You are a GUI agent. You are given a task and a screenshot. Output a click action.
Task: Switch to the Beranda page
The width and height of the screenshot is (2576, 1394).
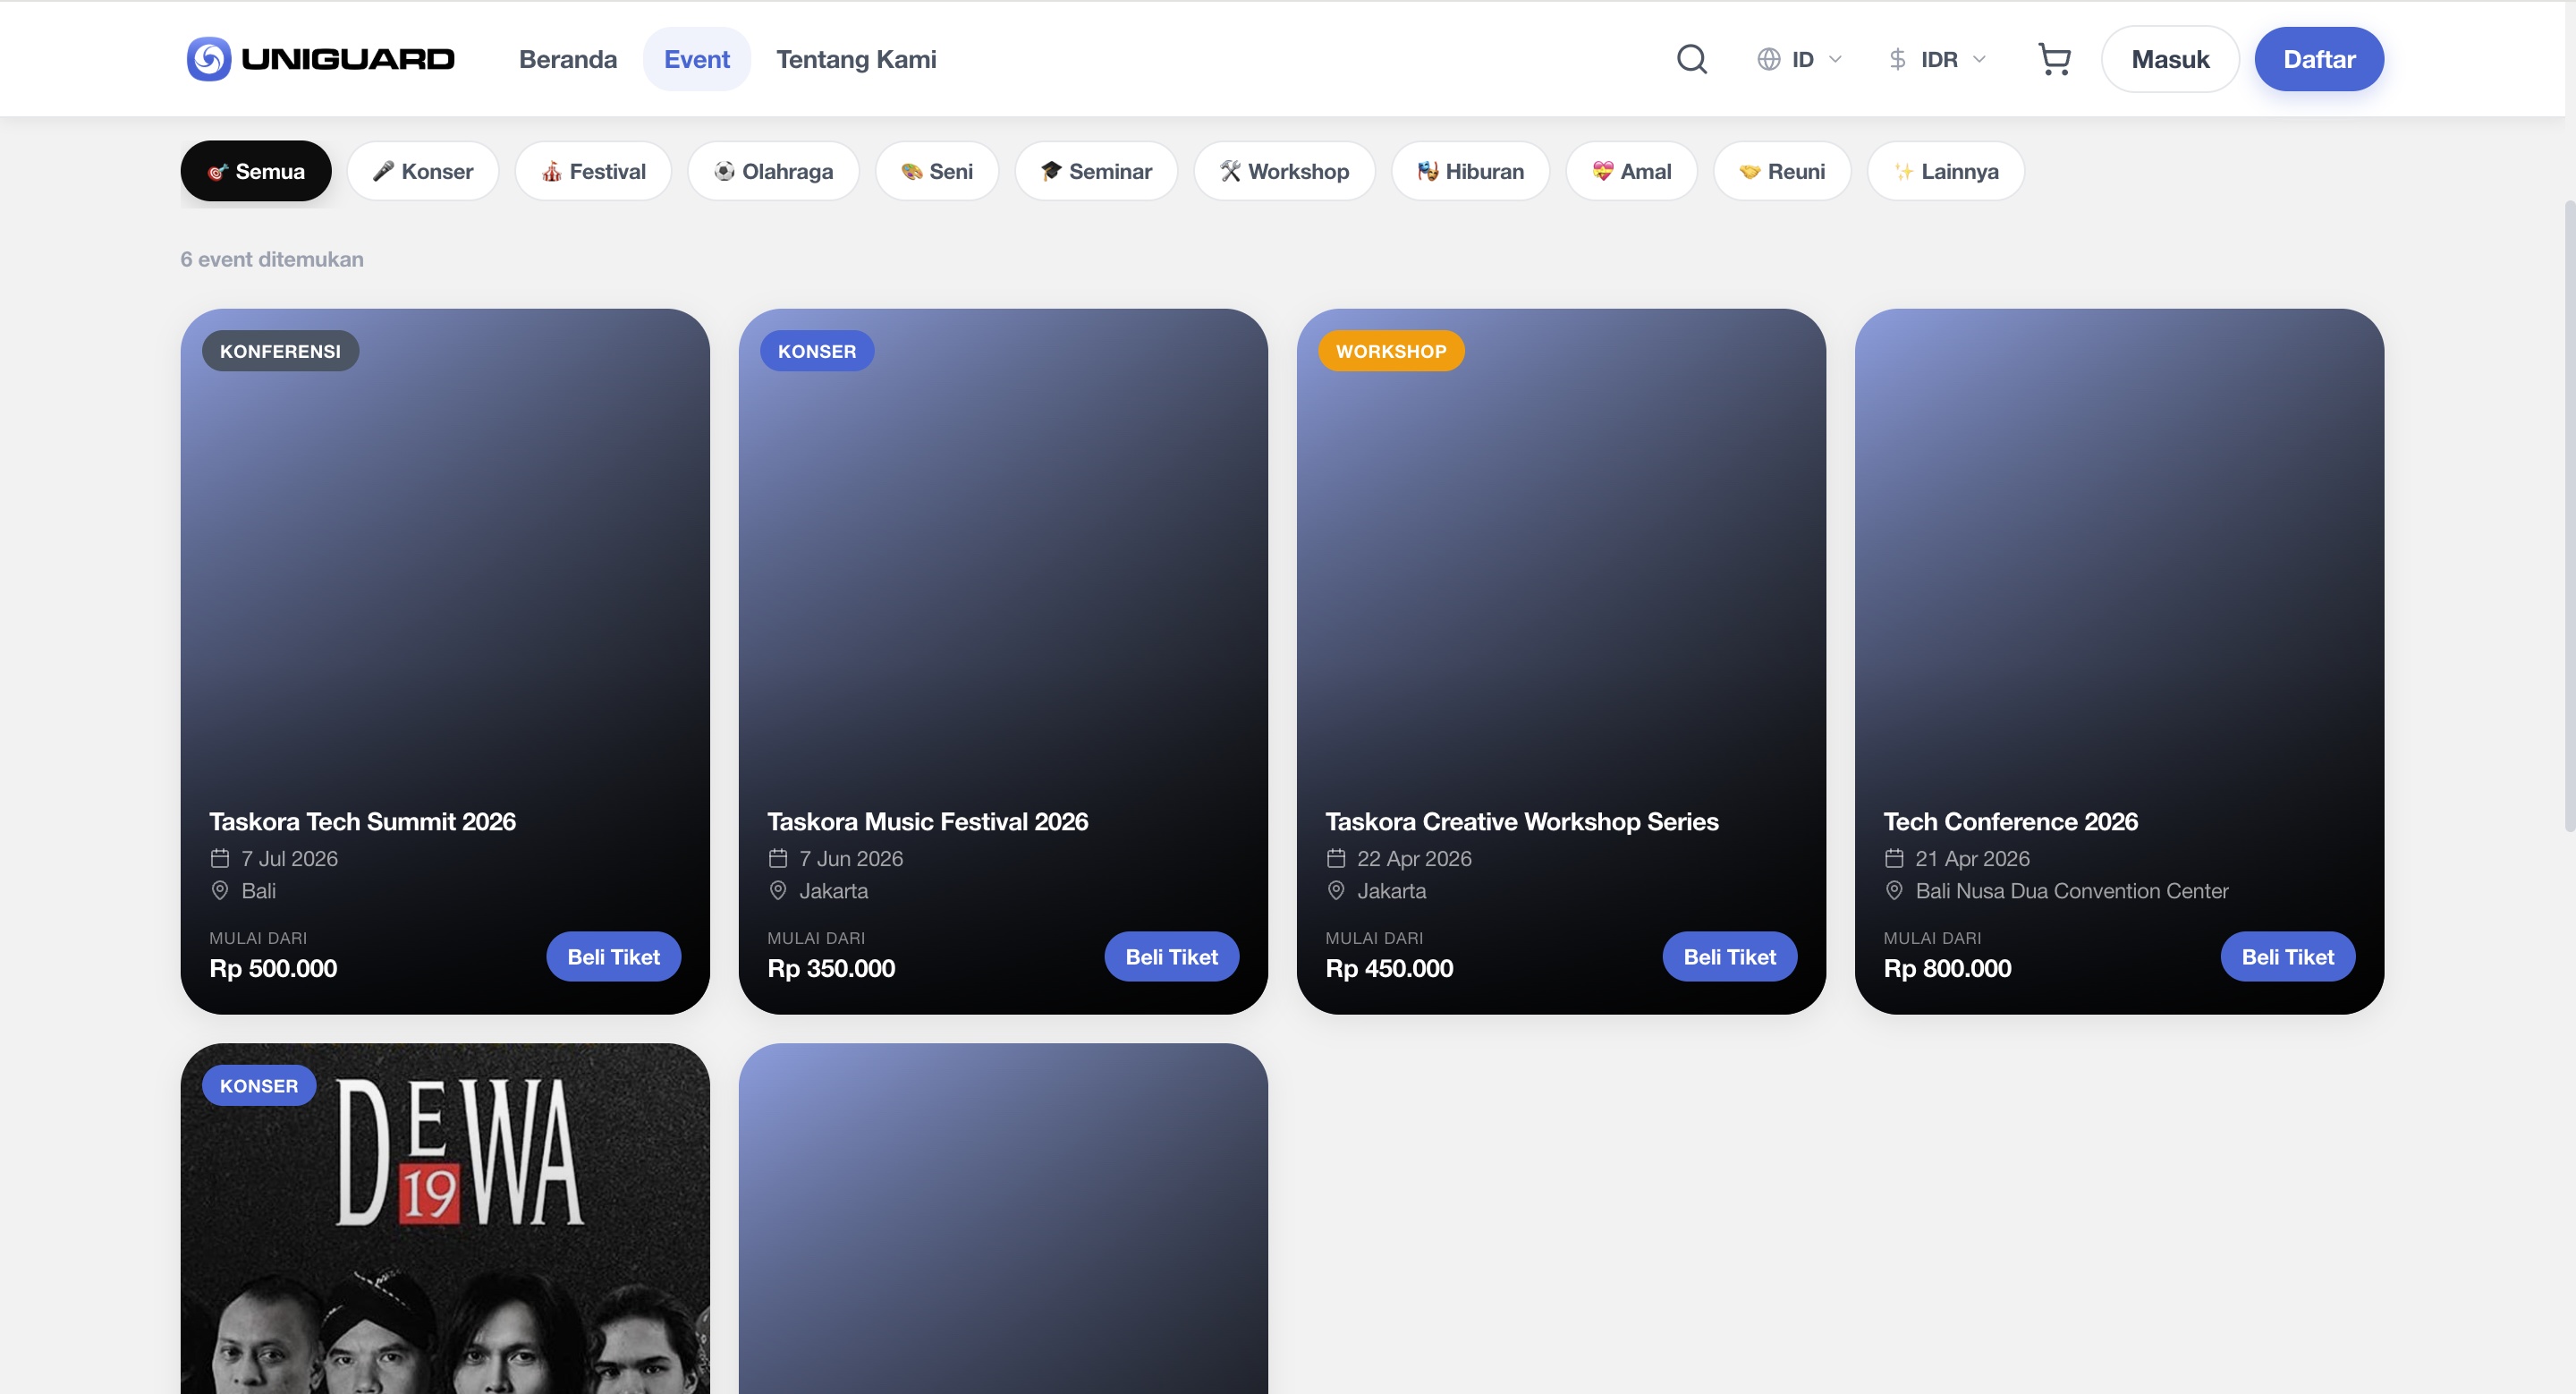[x=568, y=58]
